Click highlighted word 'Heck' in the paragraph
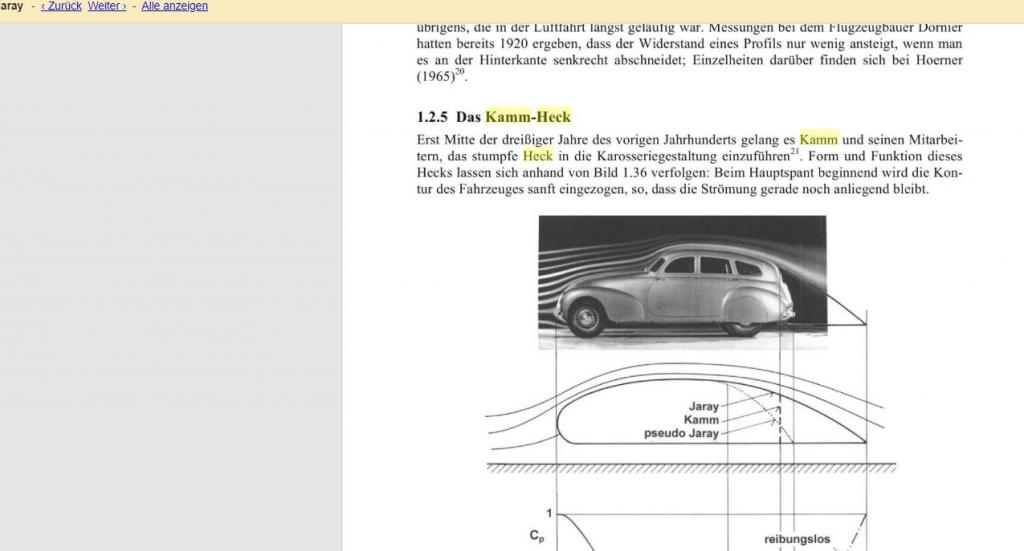1024x551 pixels. (x=537, y=156)
